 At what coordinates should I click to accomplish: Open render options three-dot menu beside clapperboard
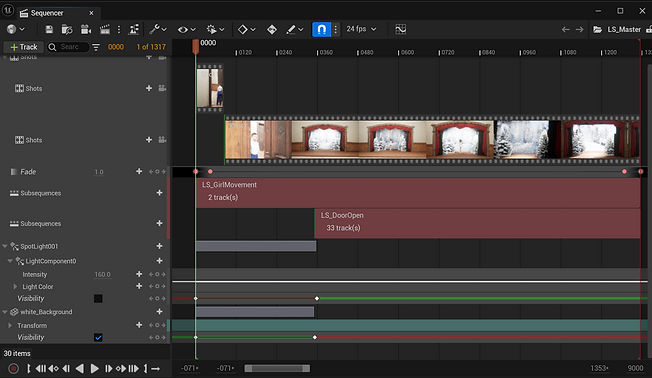(119, 30)
